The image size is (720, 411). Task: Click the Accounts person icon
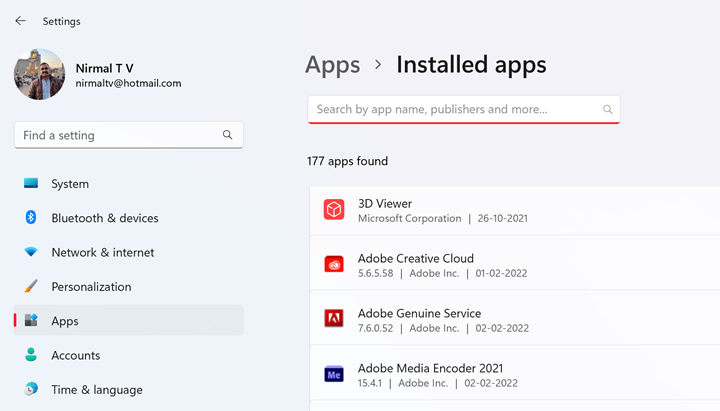[31, 355]
